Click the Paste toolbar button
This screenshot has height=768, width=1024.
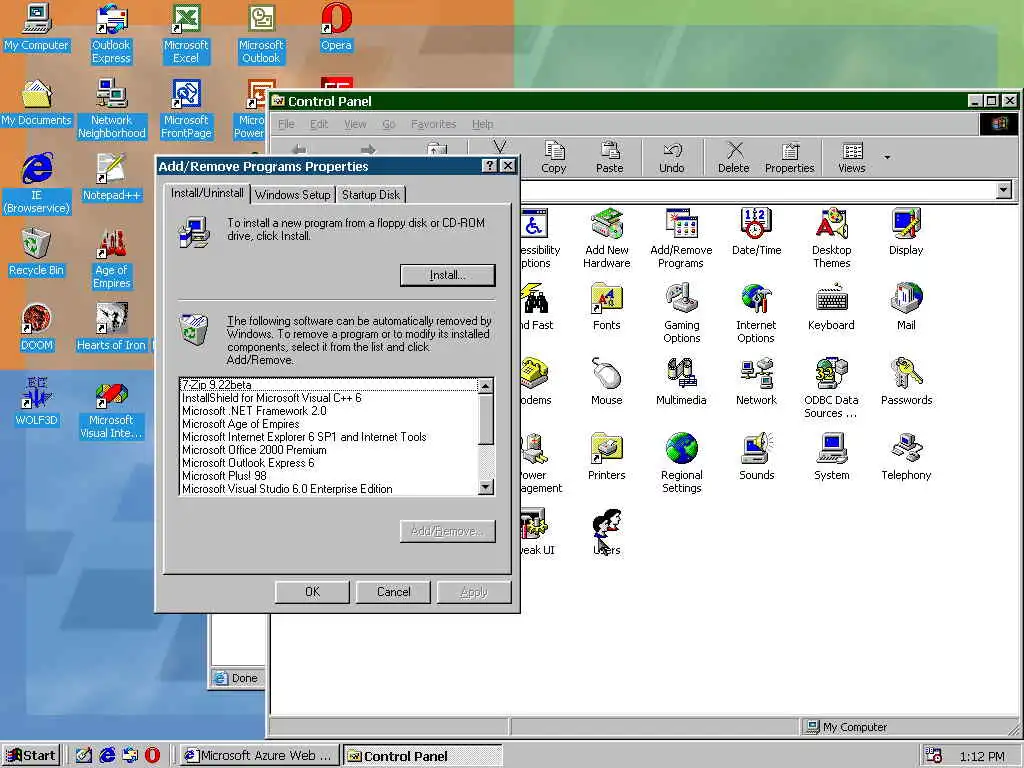(x=609, y=157)
